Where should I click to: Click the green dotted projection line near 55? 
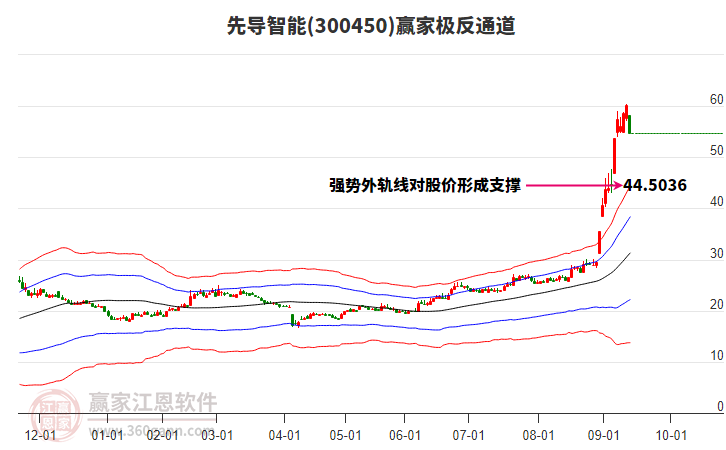pos(678,133)
